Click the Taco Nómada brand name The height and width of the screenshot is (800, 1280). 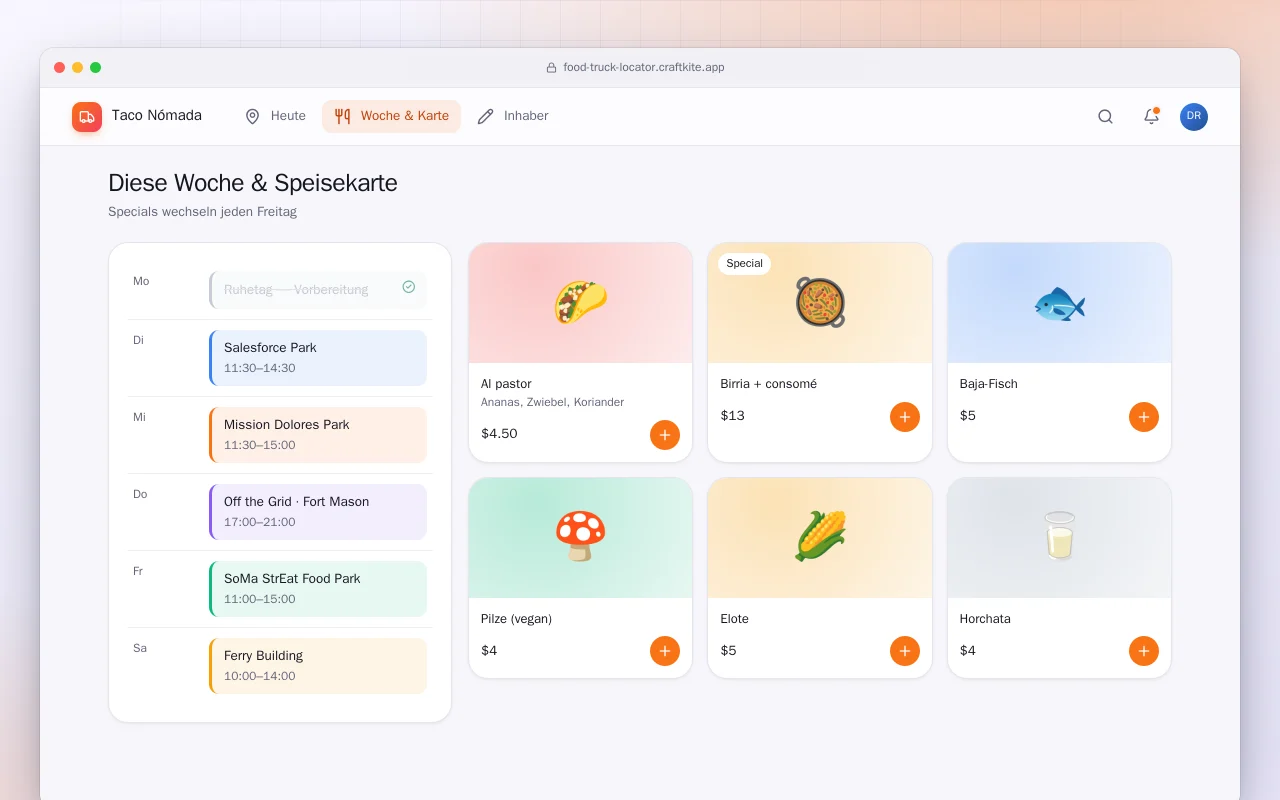tap(157, 116)
